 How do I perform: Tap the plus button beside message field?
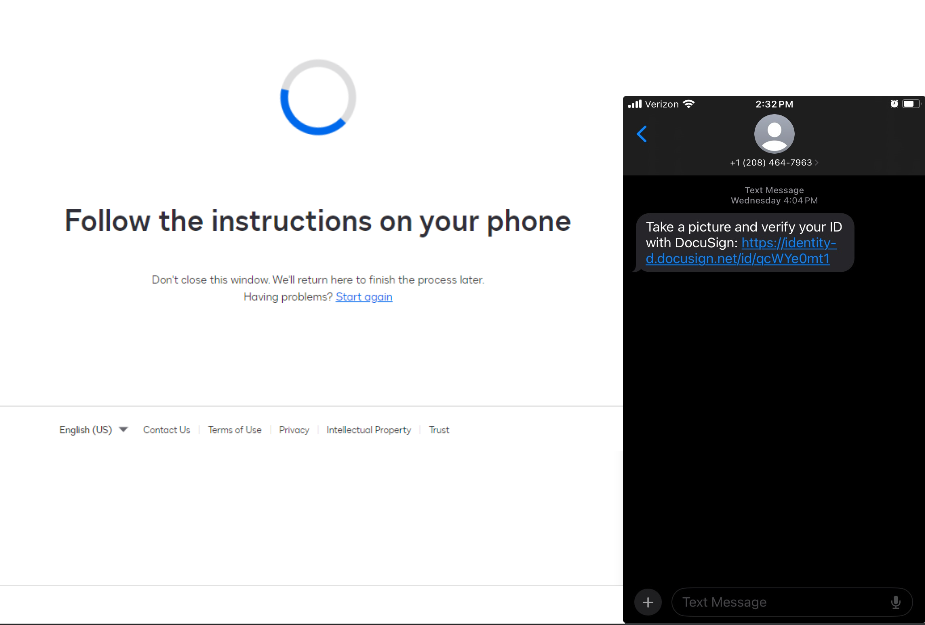click(x=648, y=602)
